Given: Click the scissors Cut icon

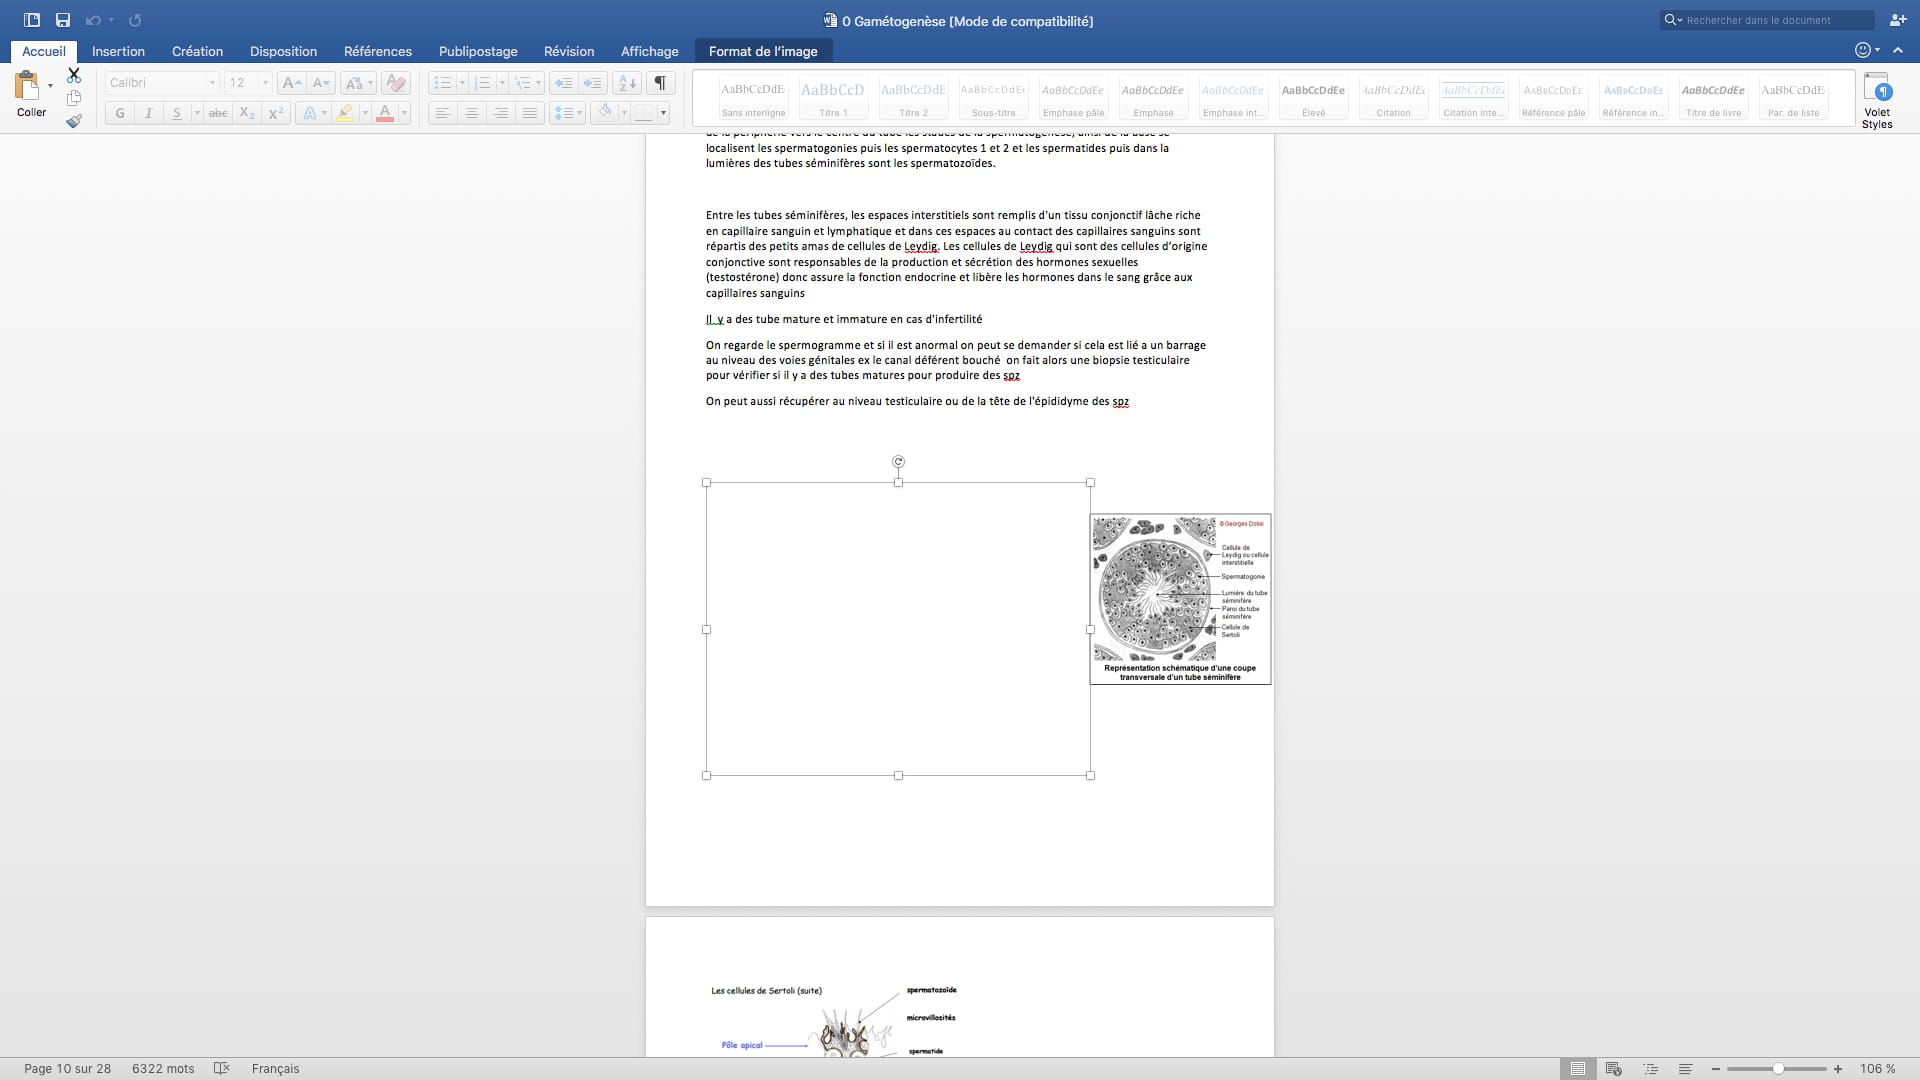Looking at the screenshot, I should 74,76.
